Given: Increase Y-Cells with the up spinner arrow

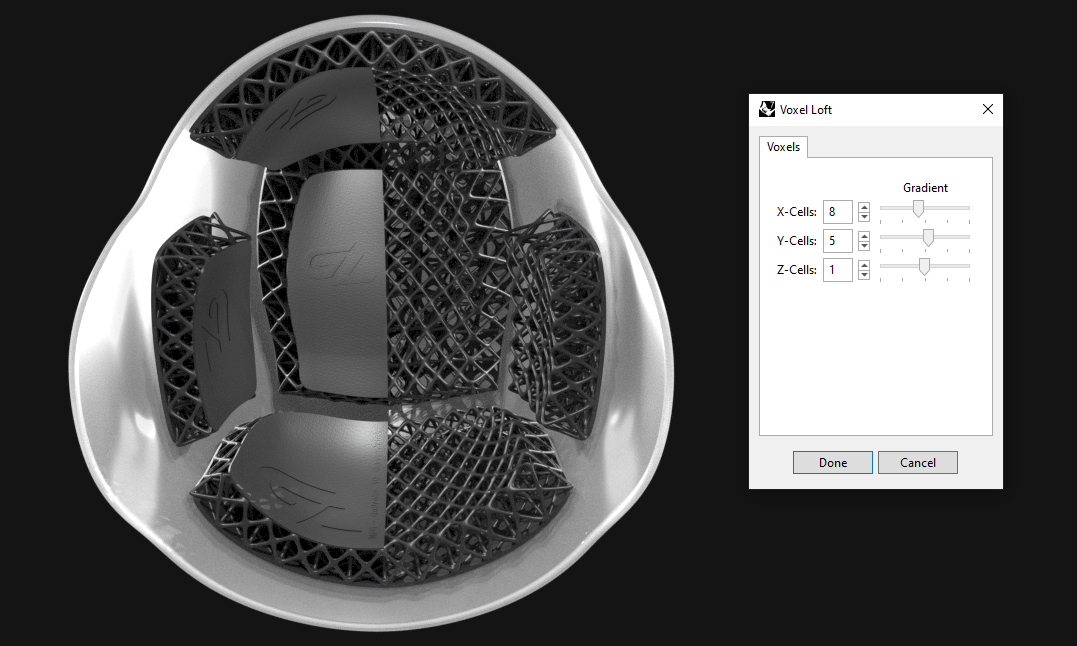Looking at the screenshot, I should [x=863, y=236].
